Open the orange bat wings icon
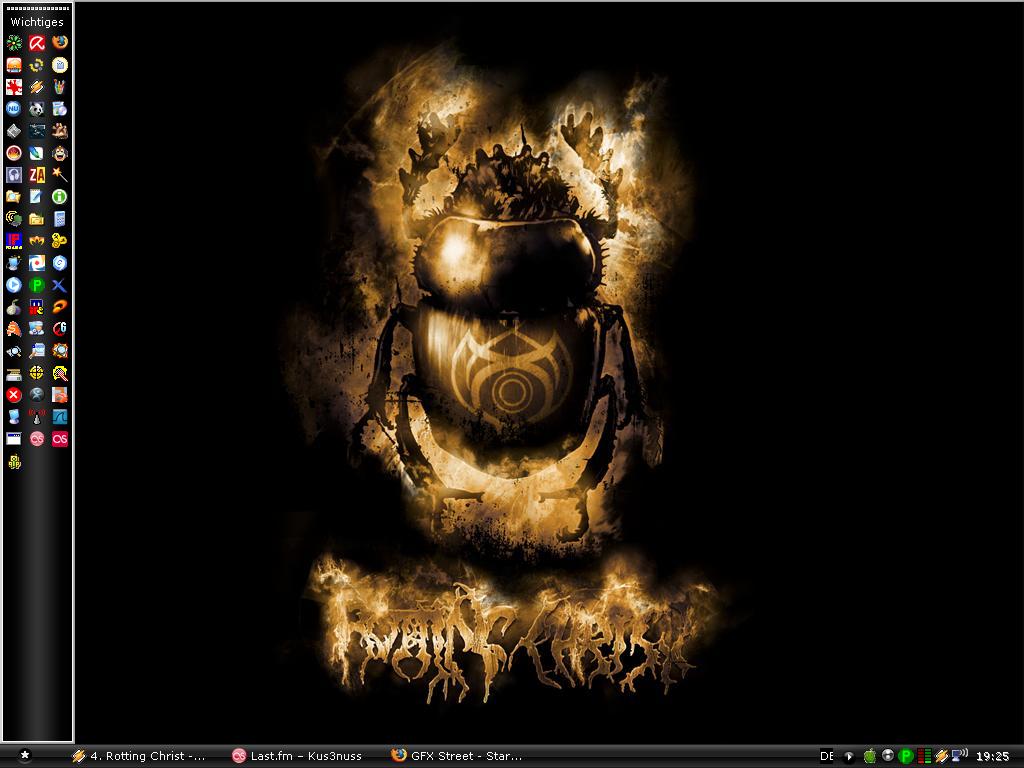 pyautogui.click(x=37, y=242)
